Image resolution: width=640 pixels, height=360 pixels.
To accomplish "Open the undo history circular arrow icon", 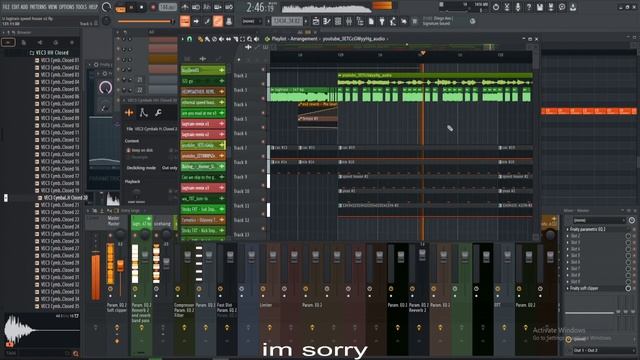I will point(496,7).
